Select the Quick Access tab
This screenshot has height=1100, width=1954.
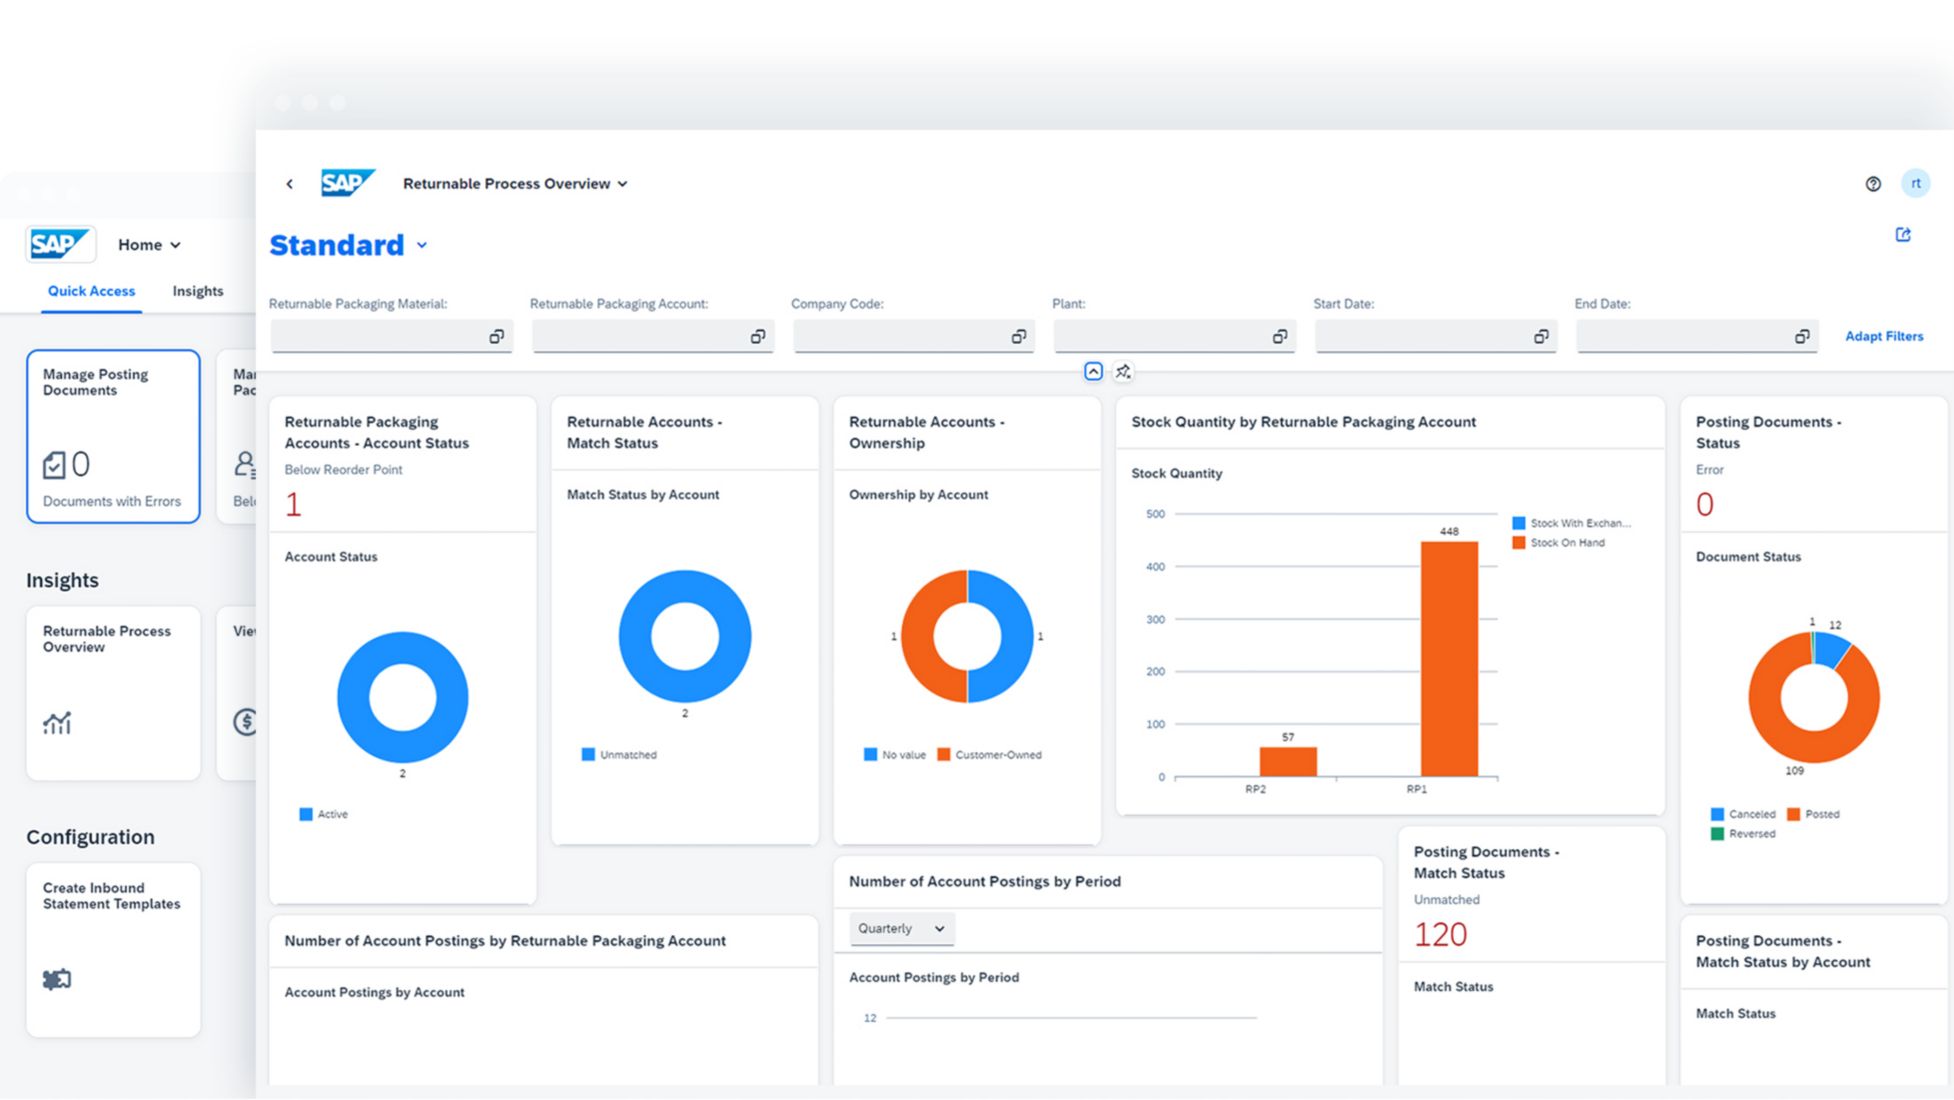click(x=91, y=291)
